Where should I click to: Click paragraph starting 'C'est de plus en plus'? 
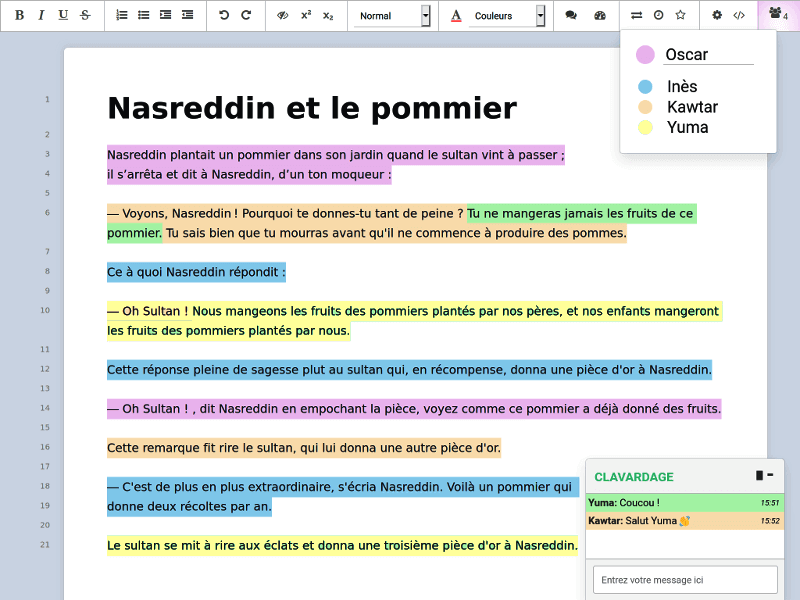tap(343, 496)
